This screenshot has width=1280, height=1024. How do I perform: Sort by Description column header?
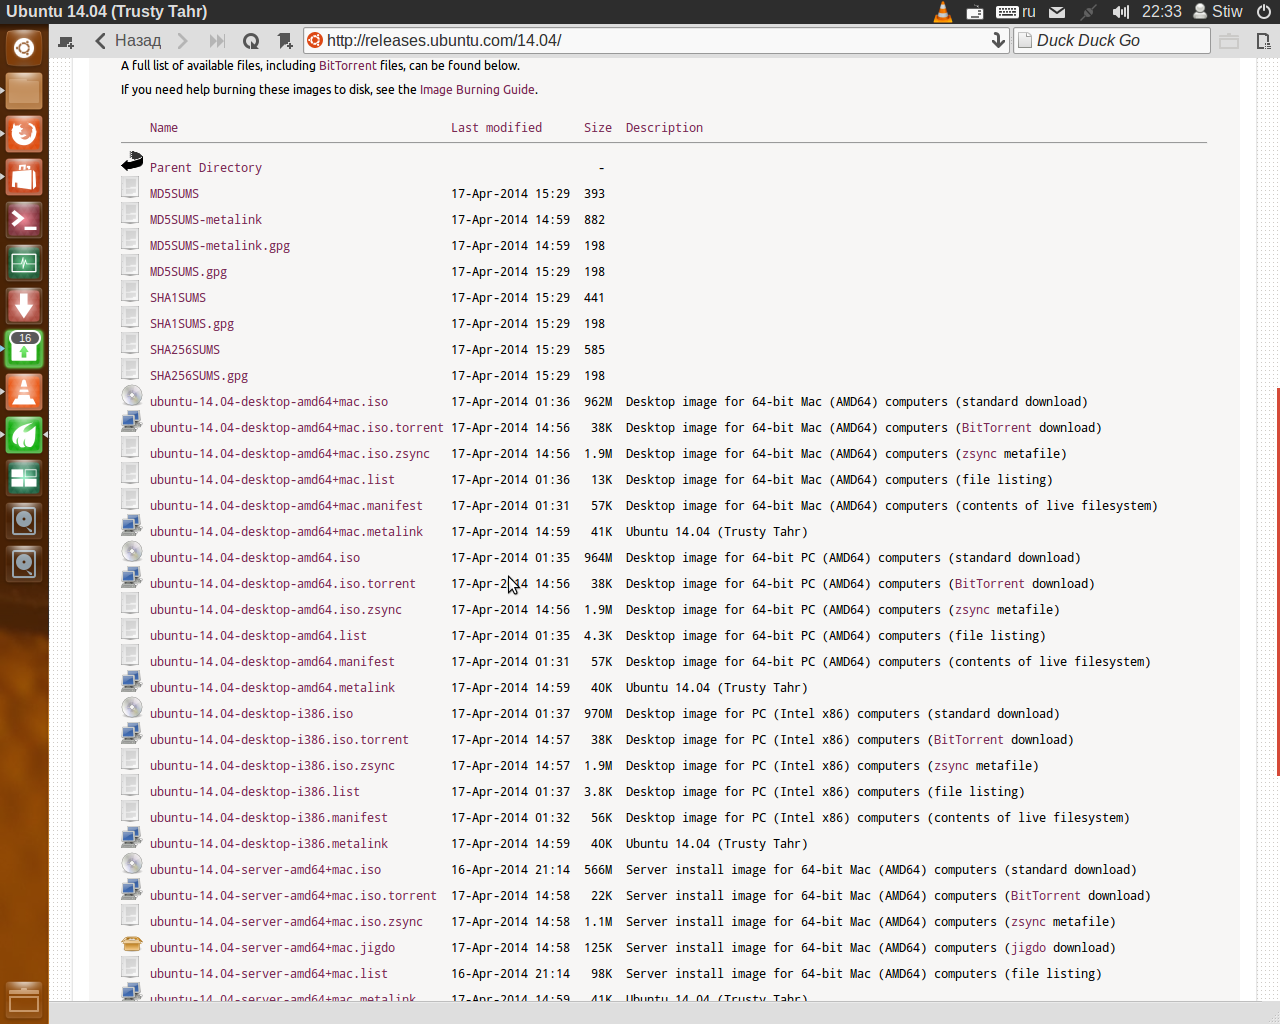(664, 128)
